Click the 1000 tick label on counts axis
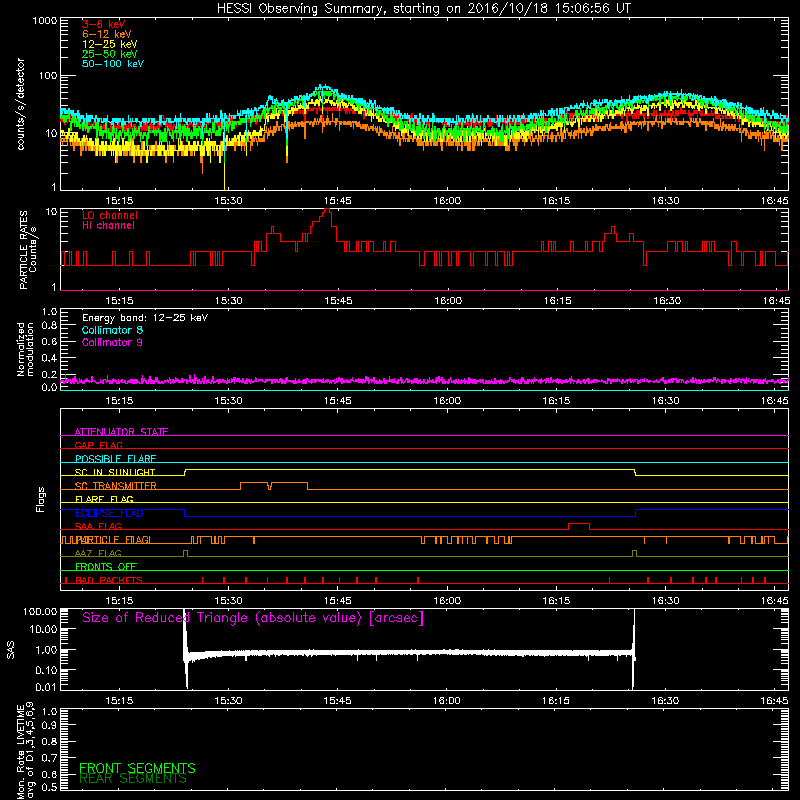 44,21
